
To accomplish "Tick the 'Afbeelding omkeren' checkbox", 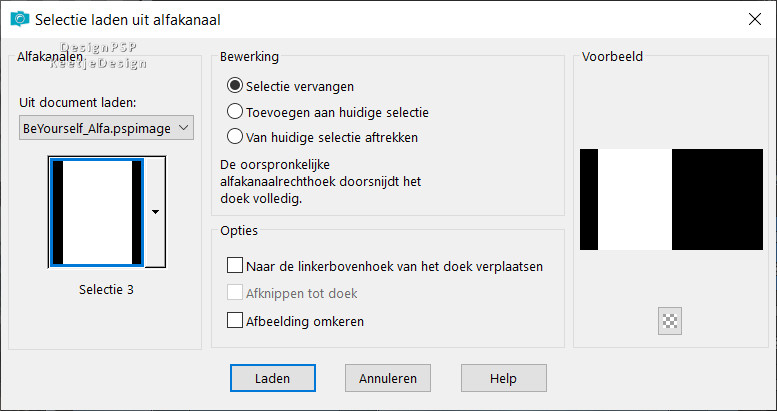I will pos(235,321).
